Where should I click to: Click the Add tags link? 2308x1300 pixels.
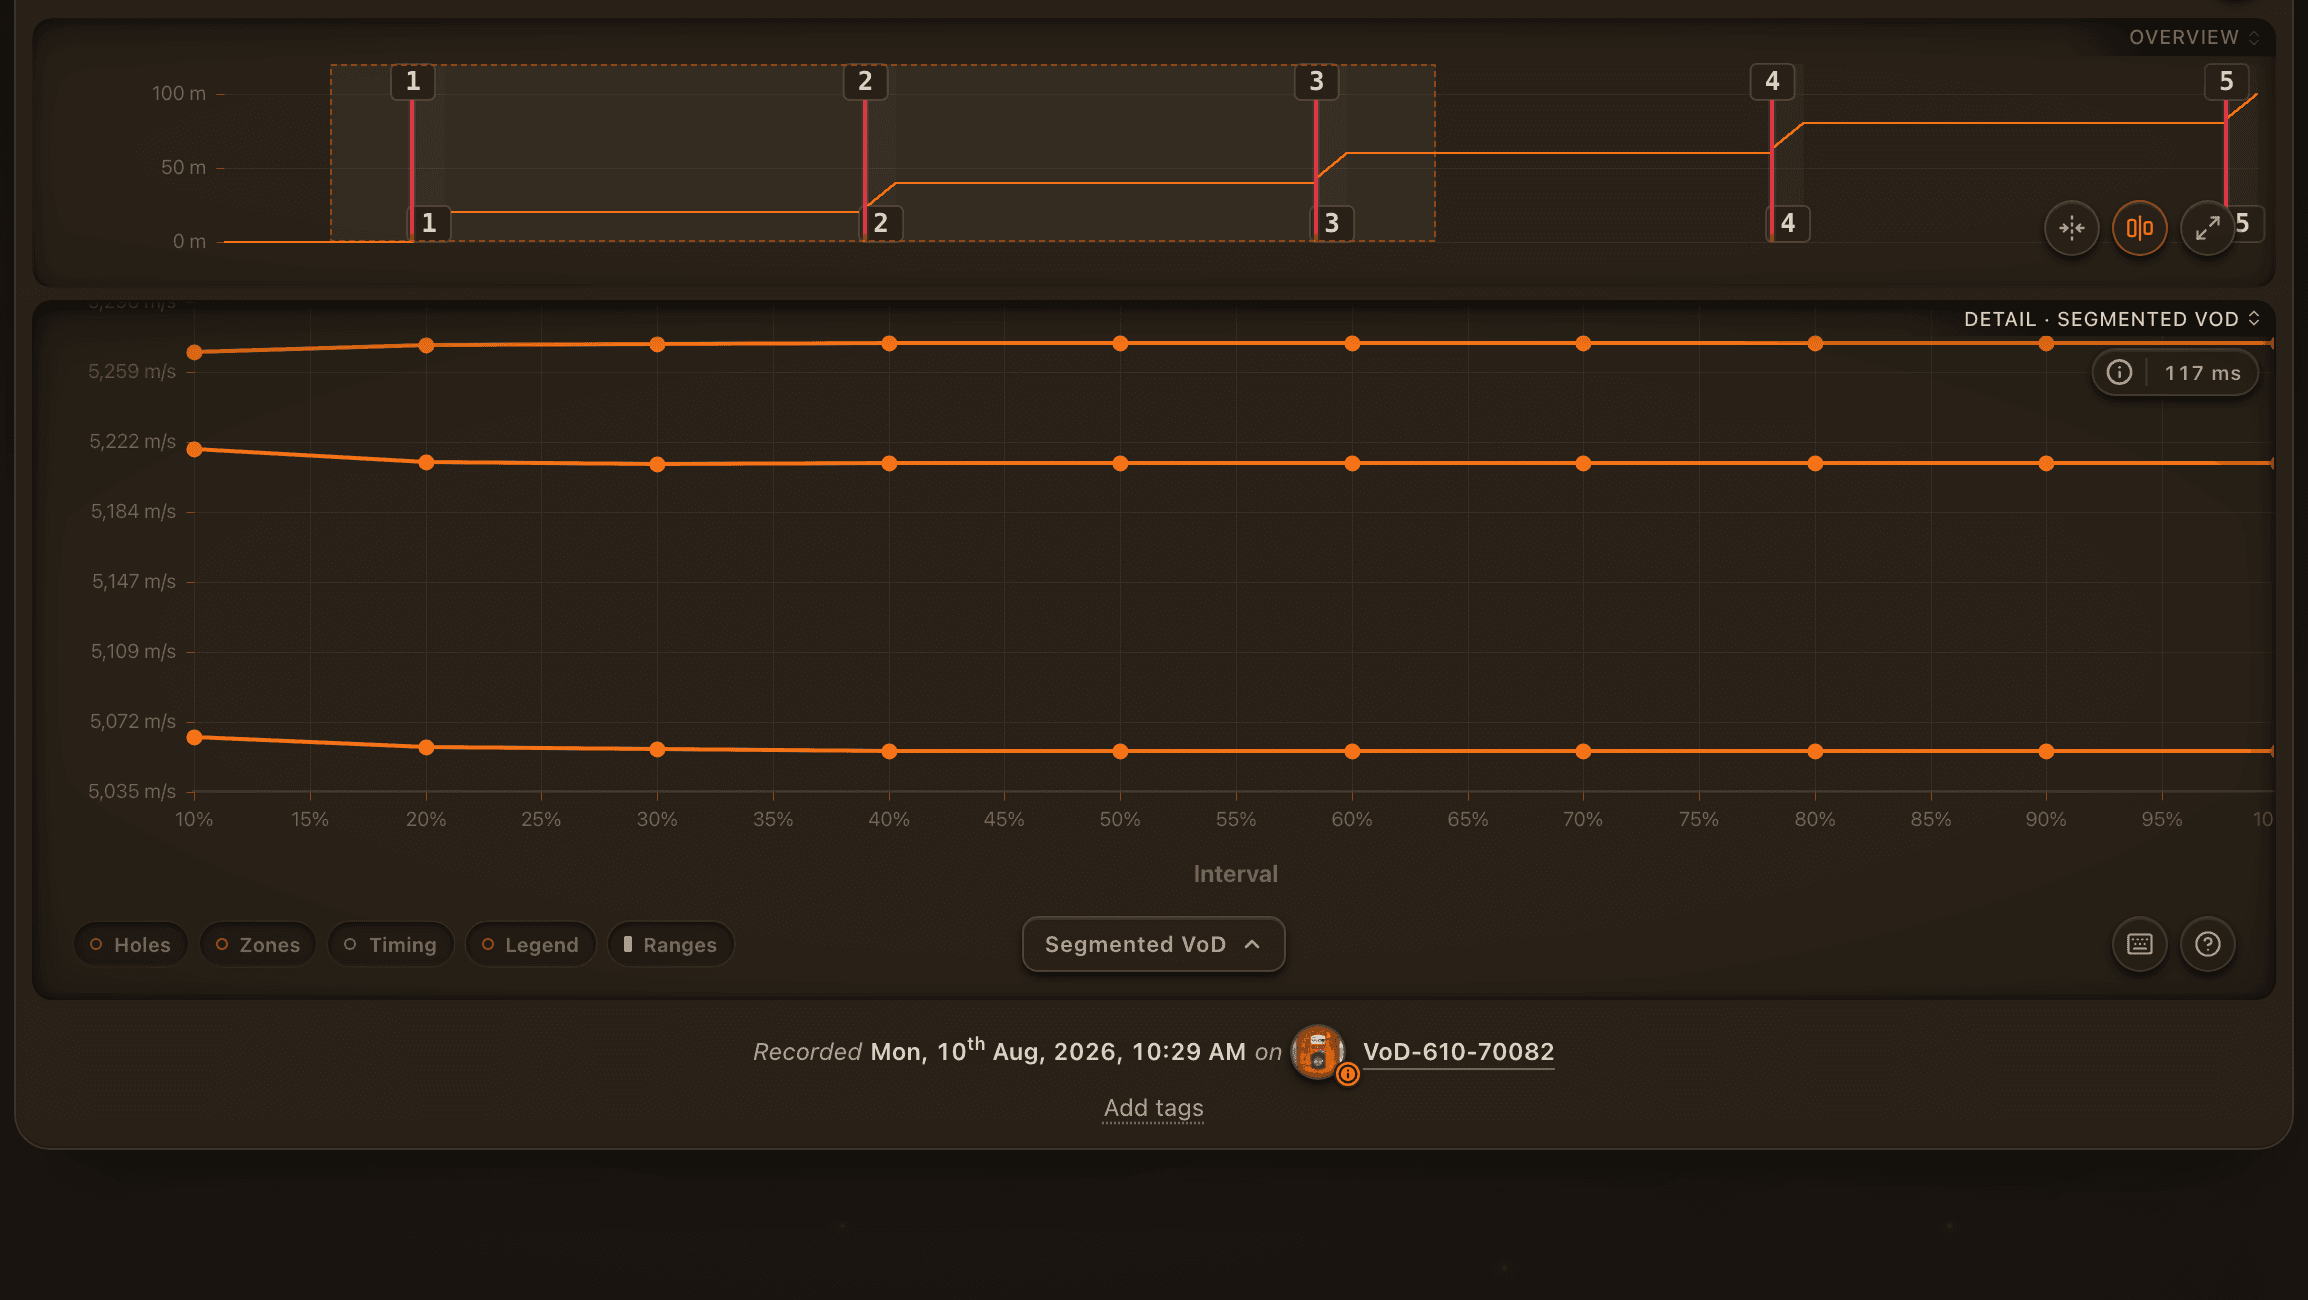click(x=1153, y=1108)
